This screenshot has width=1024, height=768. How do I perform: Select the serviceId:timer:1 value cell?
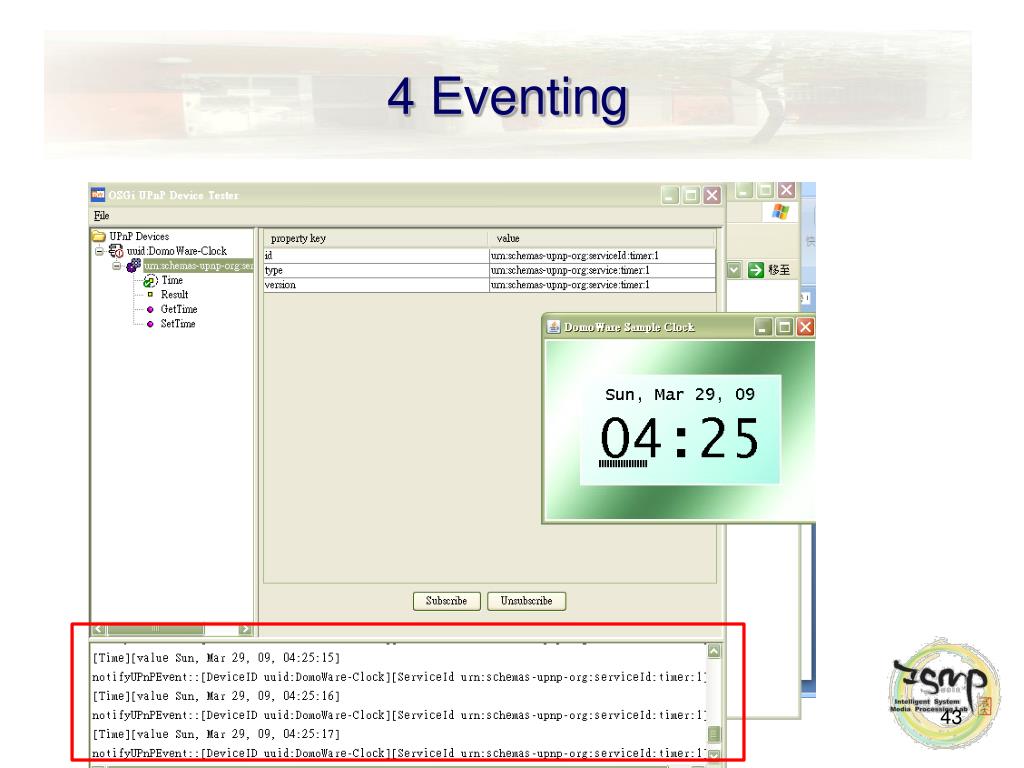[x=602, y=255]
